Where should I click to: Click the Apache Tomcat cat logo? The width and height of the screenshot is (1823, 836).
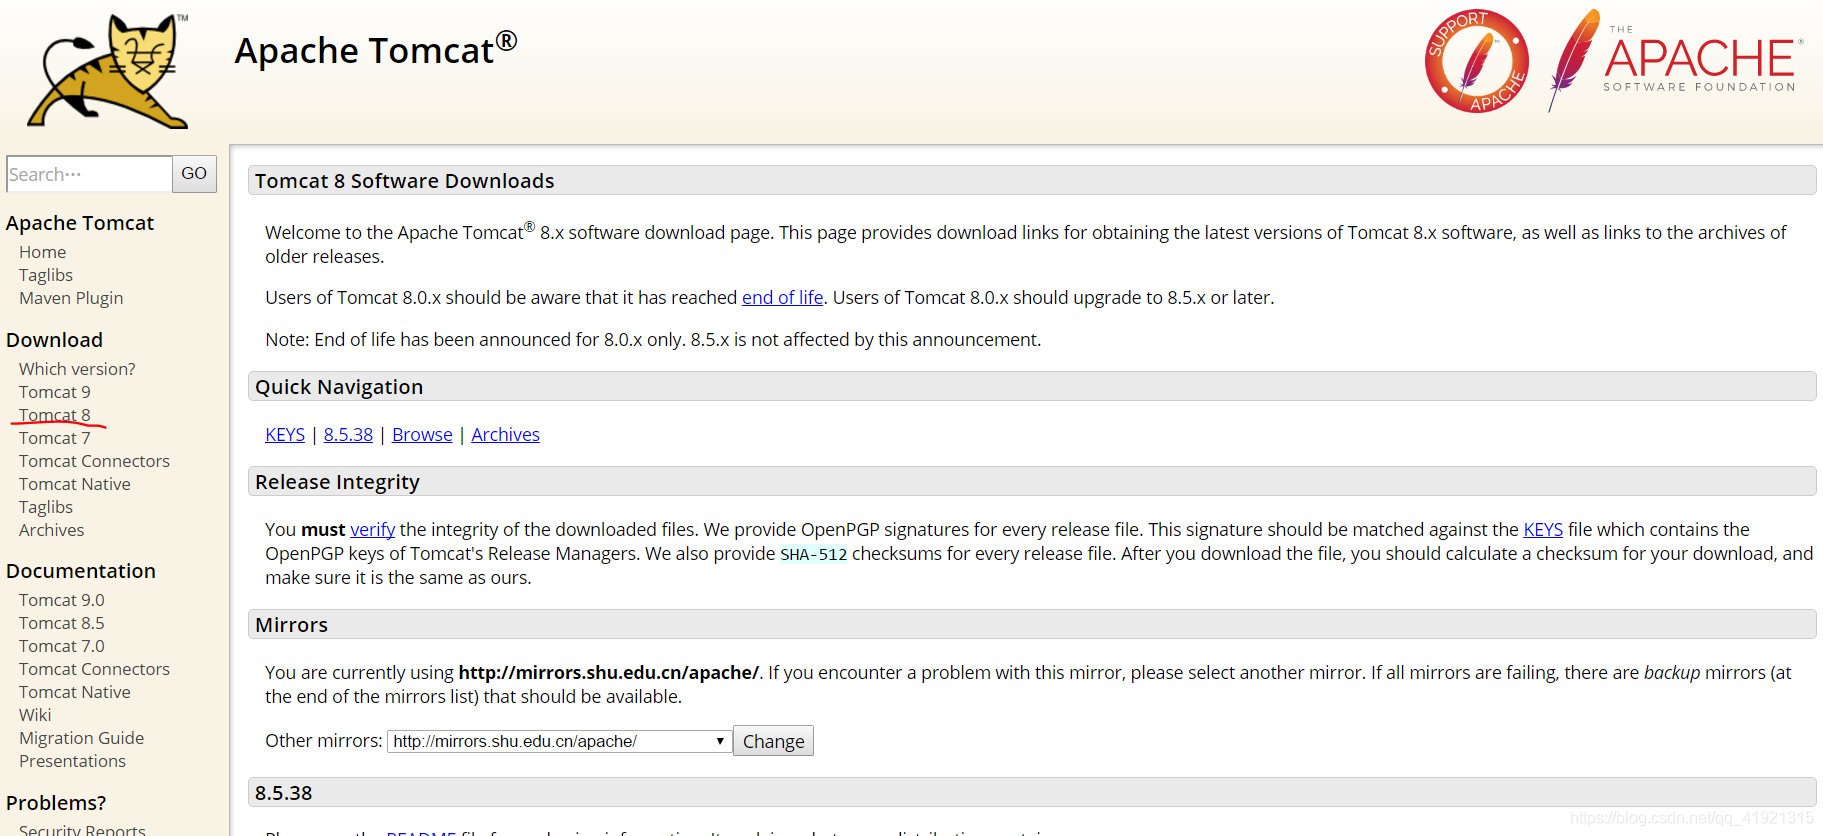tap(108, 71)
